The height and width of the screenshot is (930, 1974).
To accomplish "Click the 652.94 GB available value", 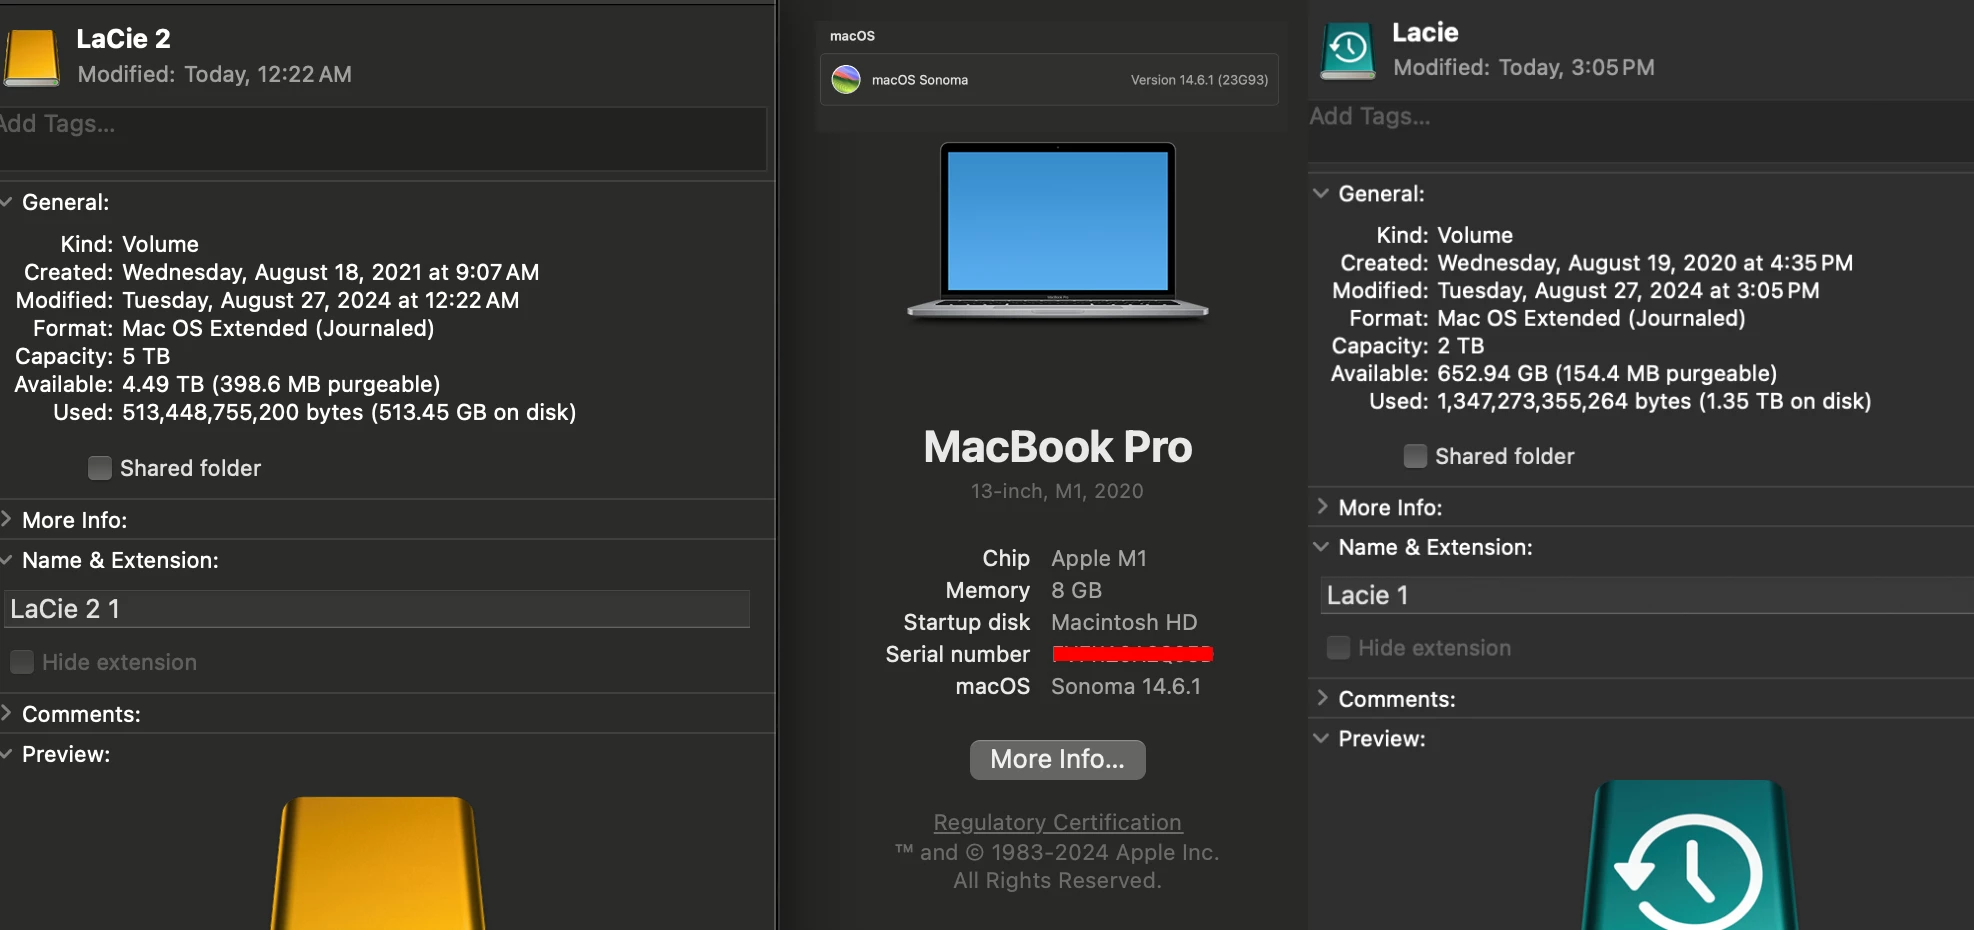I will [1607, 373].
